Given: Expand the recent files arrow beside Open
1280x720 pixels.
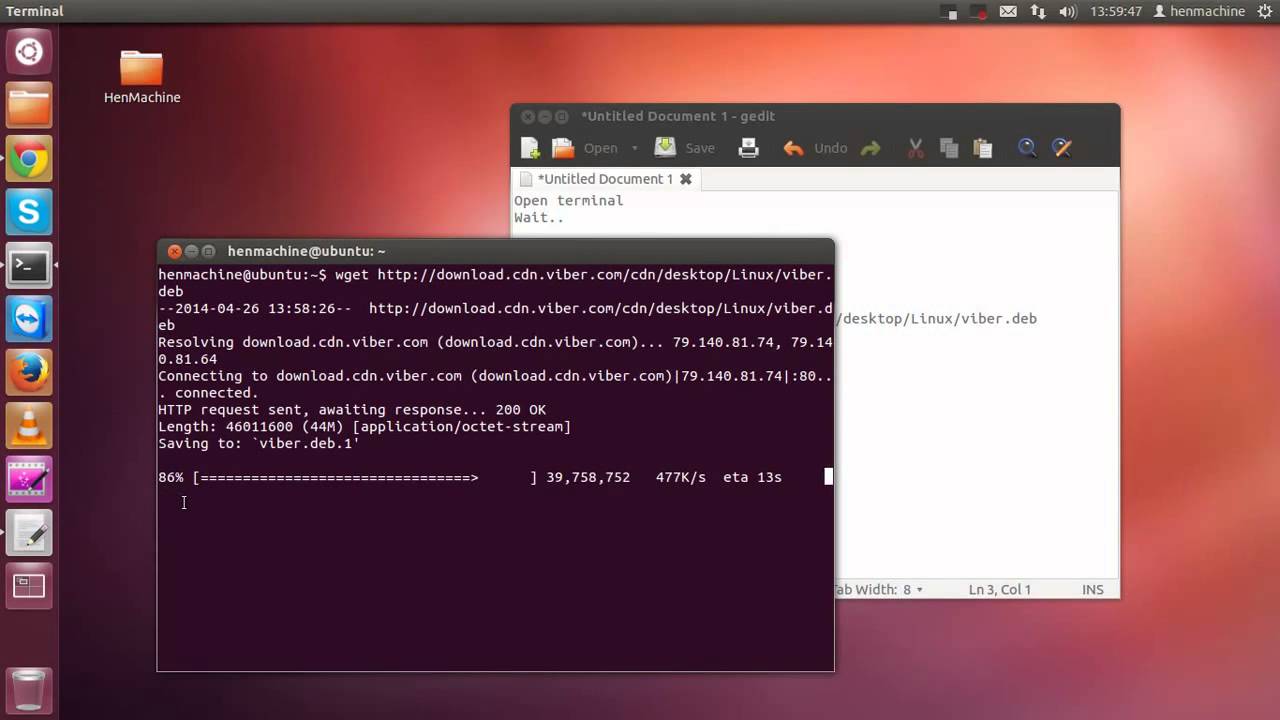Looking at the screenshot, I should [x=634, y=148].
